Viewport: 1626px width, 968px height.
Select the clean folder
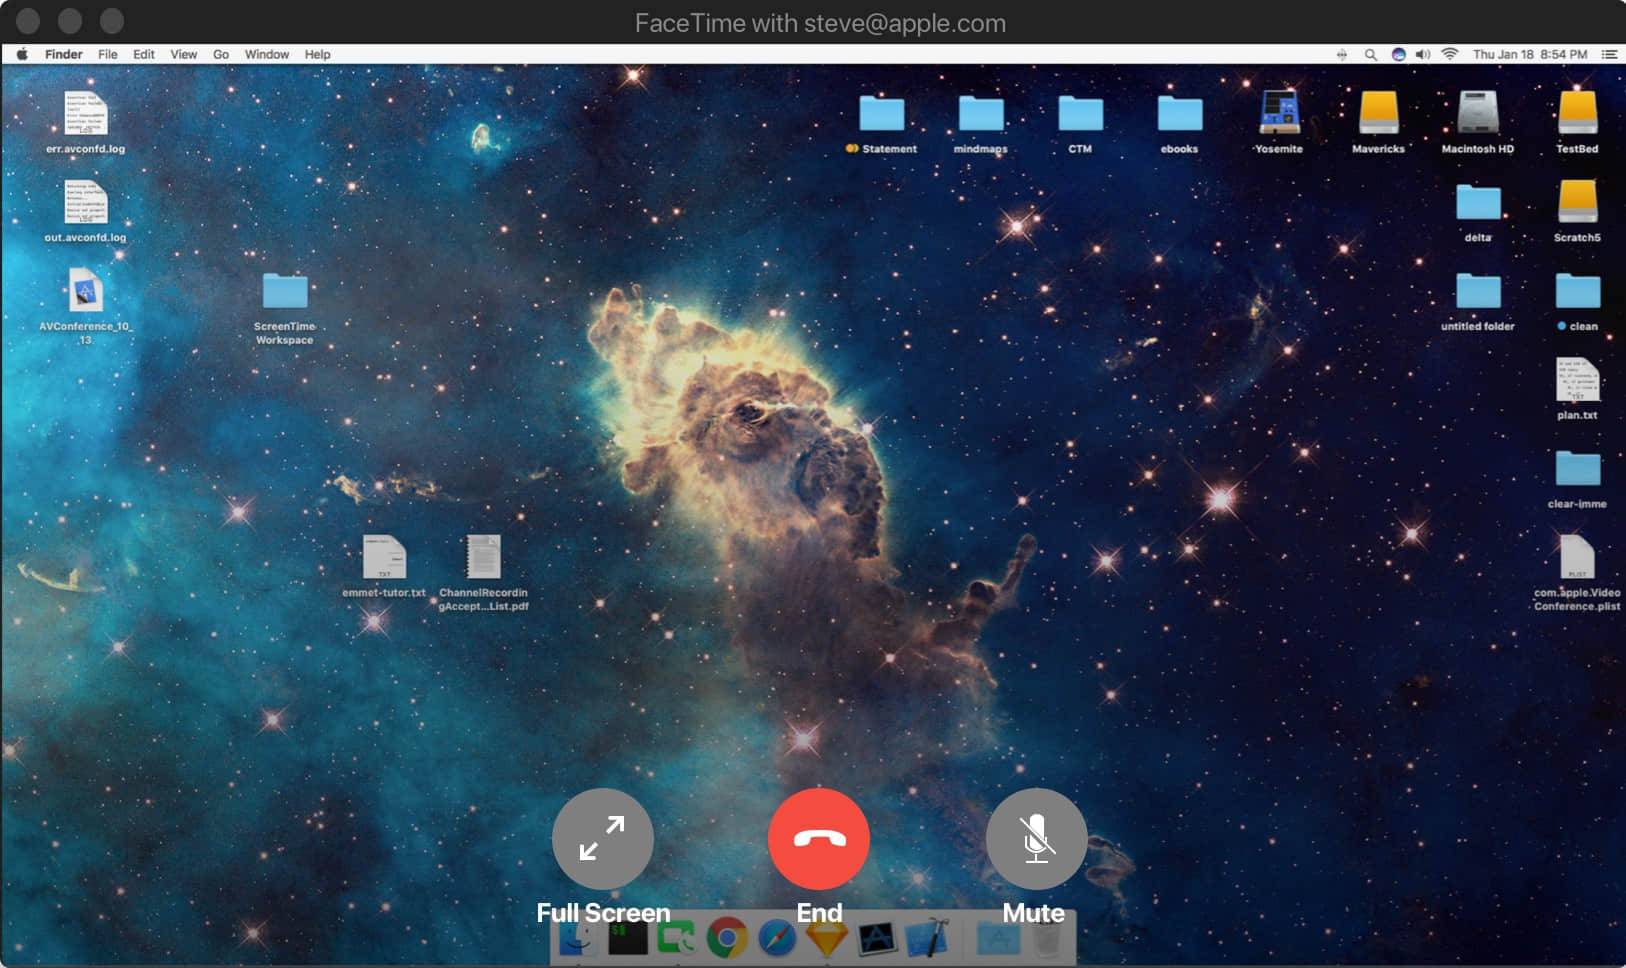pos(1577,291)
